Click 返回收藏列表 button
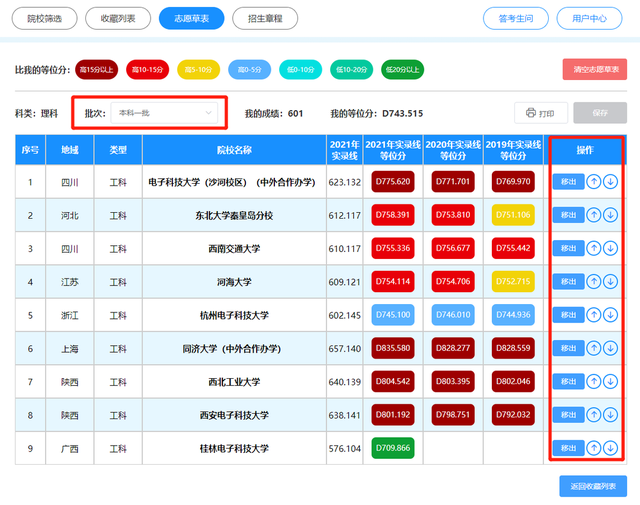The width and height of the screenshot is (640, 505). coord(593,486)
